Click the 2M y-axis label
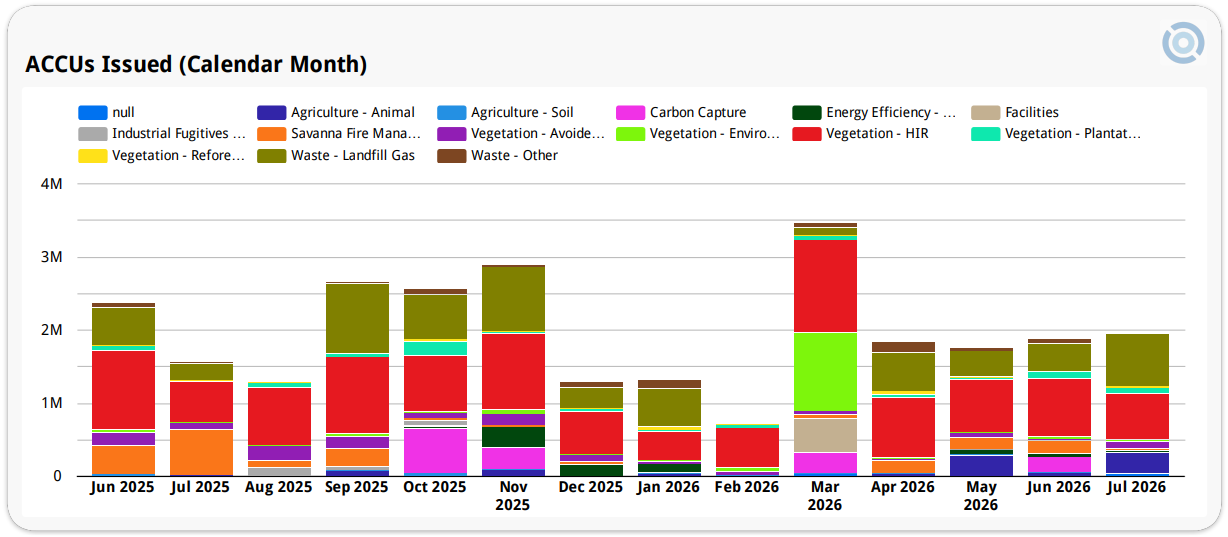The image size is (1228, 537). pos(52,330)
